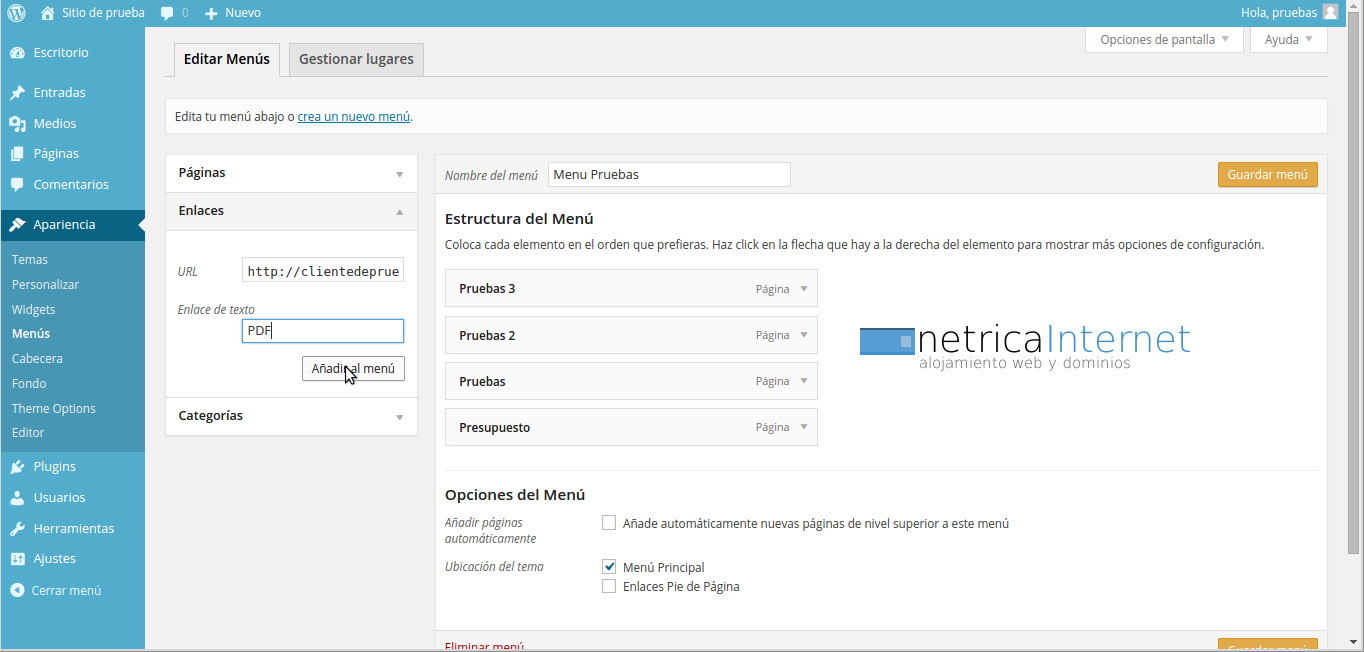Image resolution: width=1364 pixels, height=652 pixels.
Task: Go to Usuarios in the sidebar
Action: click(x=59, y=498)
